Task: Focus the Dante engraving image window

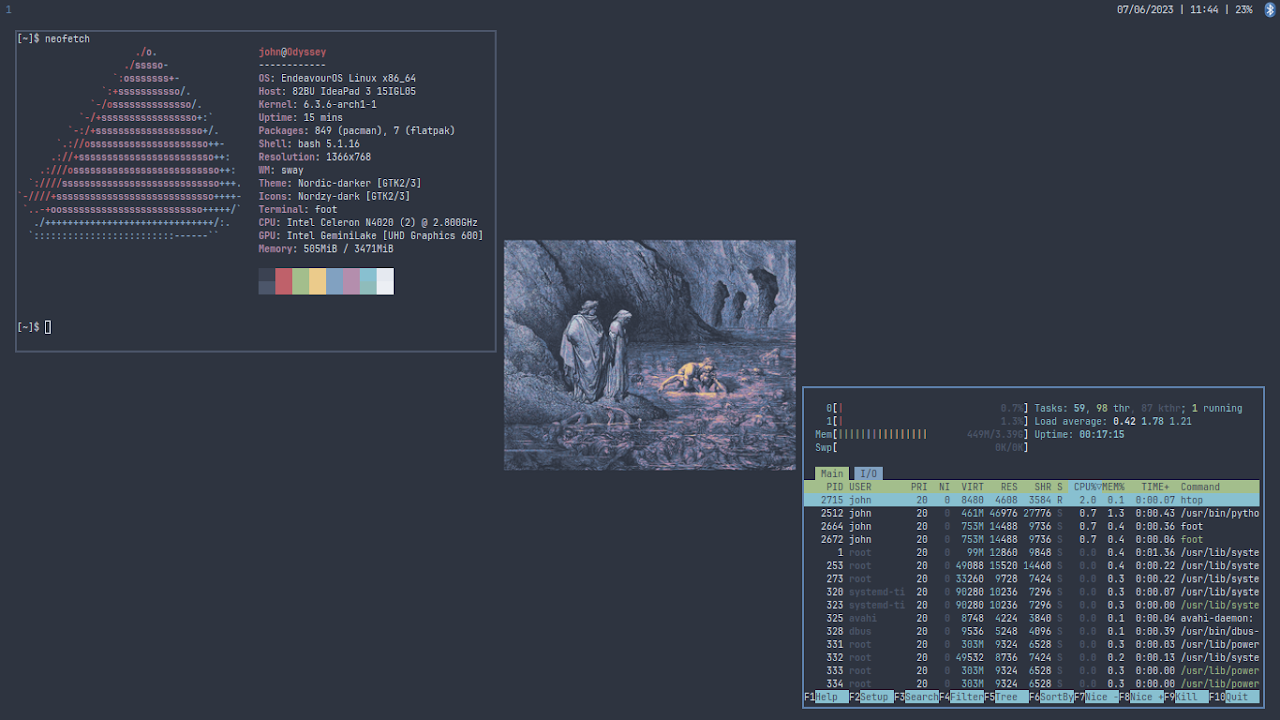Action: (x=650, y=355)
